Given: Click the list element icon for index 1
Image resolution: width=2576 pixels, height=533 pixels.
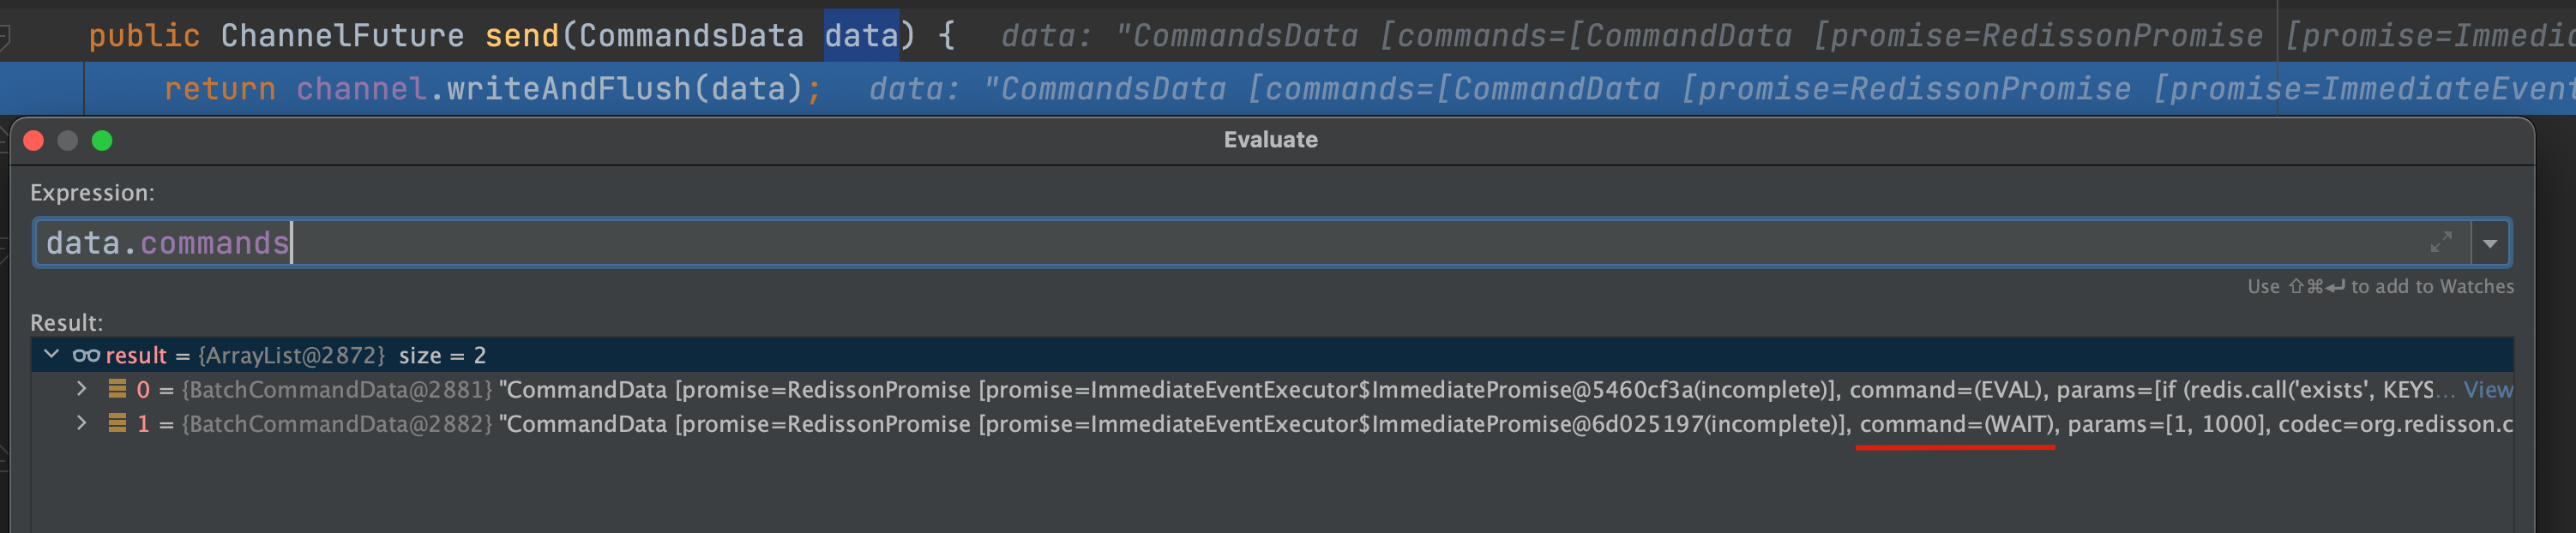Looking at the screenshot, I should coord(117,423).
